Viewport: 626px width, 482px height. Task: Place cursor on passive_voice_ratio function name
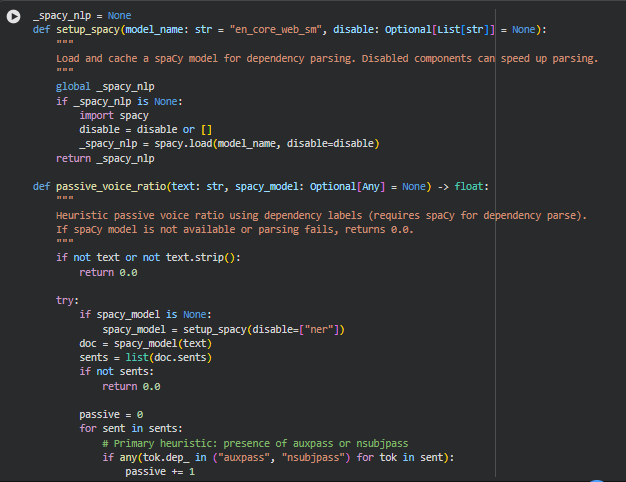[x=110, y=186]
